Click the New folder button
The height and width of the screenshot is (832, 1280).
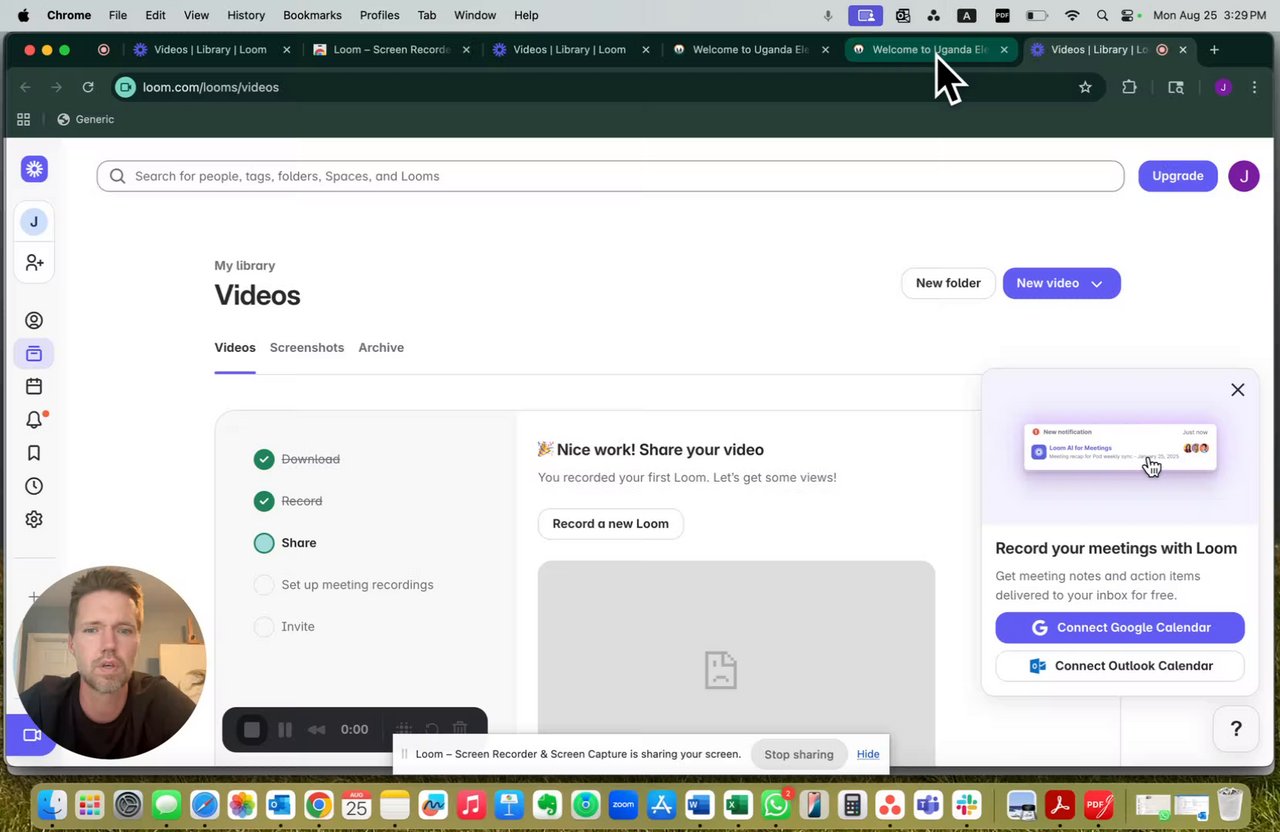[948, 283]
